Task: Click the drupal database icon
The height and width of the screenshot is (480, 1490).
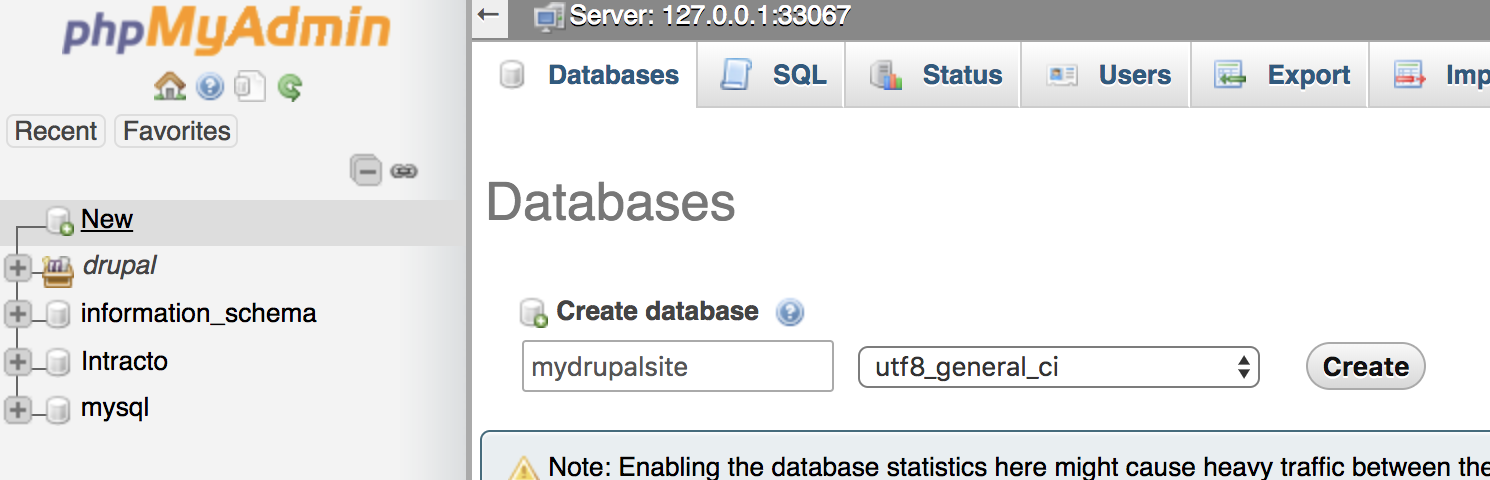Action: coord(58,269)
